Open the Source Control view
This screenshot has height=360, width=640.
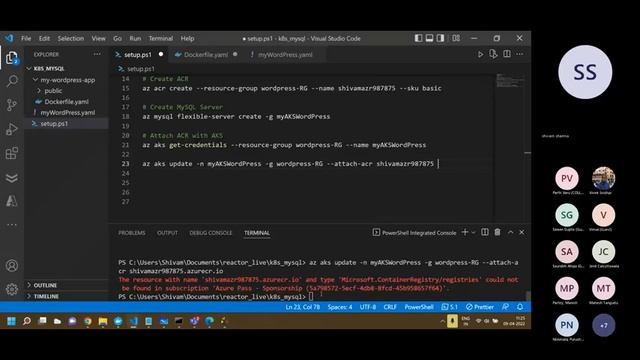[x=12, y=105]
